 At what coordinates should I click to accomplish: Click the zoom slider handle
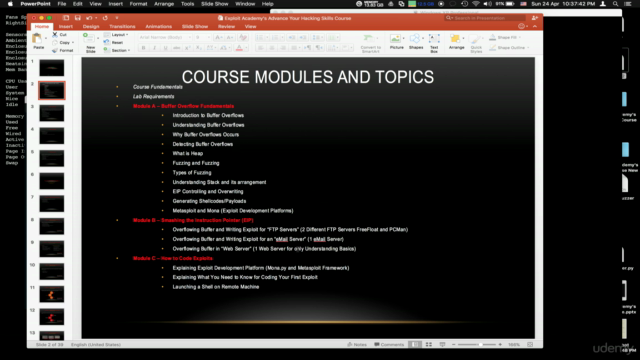pyautogui.click(x=481, y=344)
